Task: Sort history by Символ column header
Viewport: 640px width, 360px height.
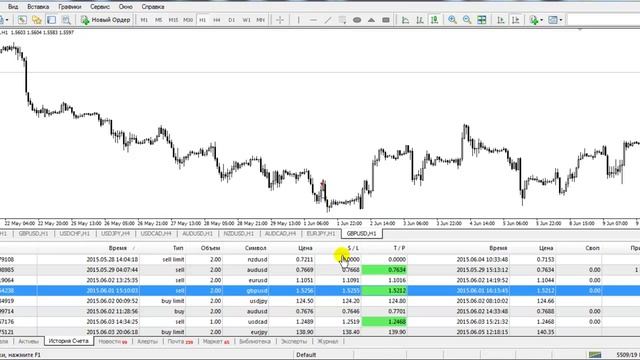Action: pos(256,248)
